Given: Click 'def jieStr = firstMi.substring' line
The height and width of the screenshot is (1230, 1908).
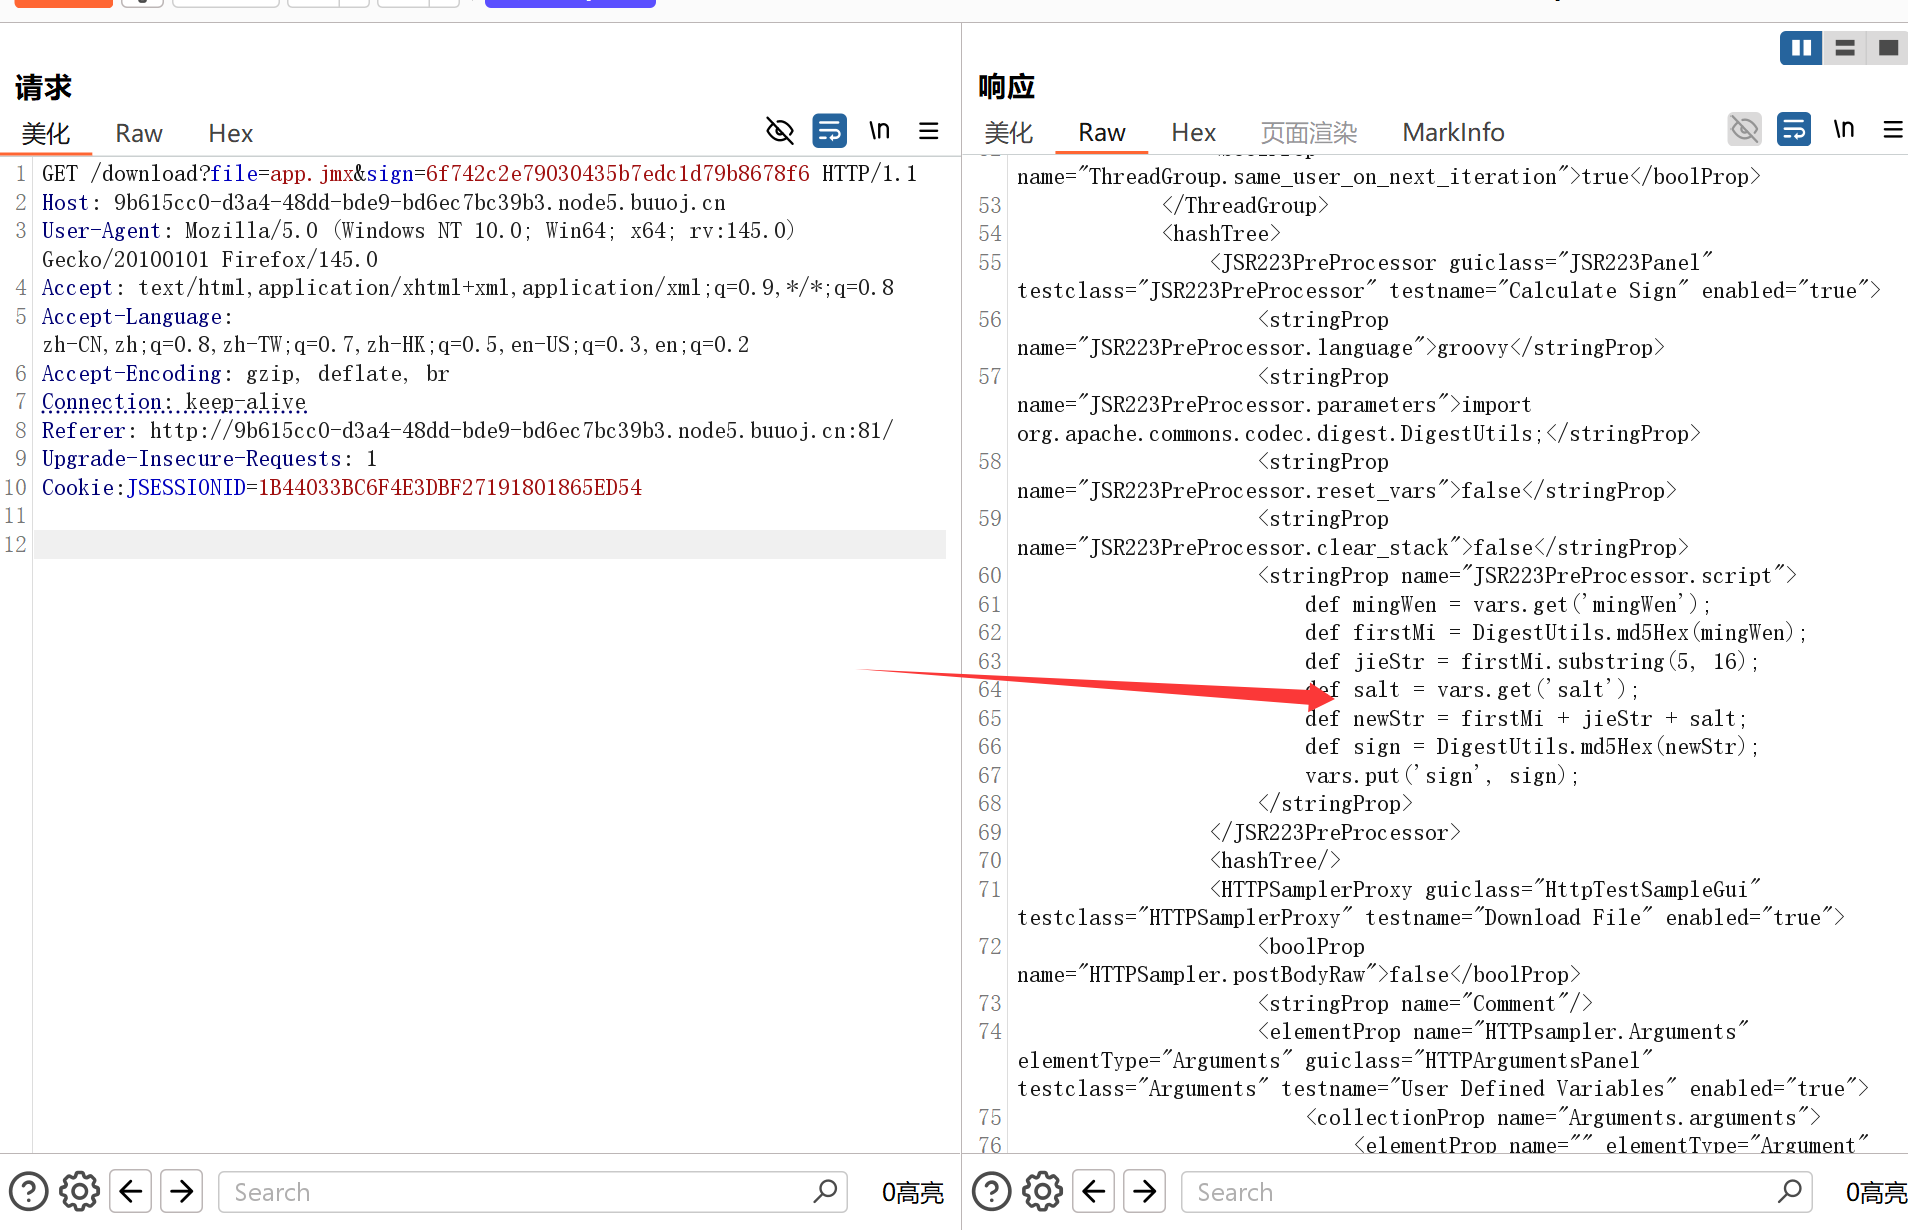Looking at the screenshot, I should 1532,662.
